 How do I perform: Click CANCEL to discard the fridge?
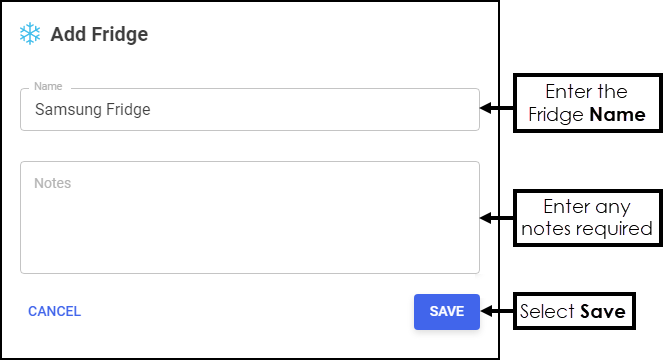pos(54,311)
